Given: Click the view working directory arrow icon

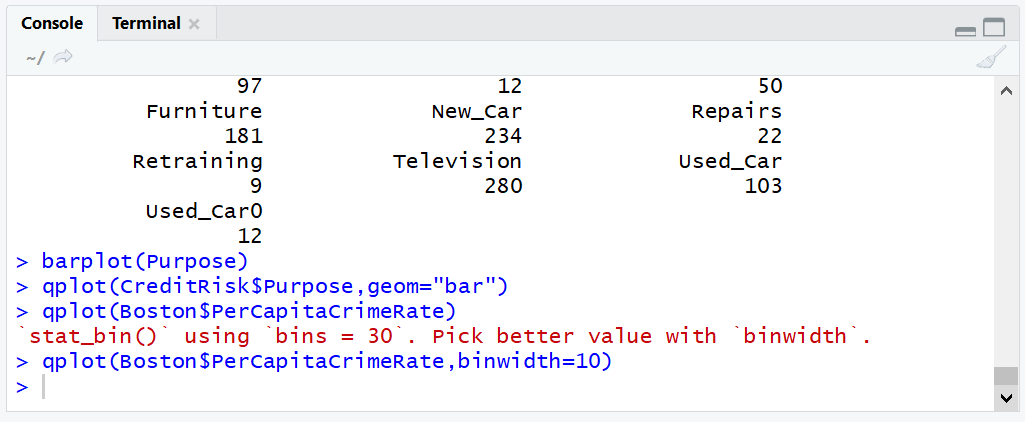Looking at the screenshot, I should tap(63, 57).
